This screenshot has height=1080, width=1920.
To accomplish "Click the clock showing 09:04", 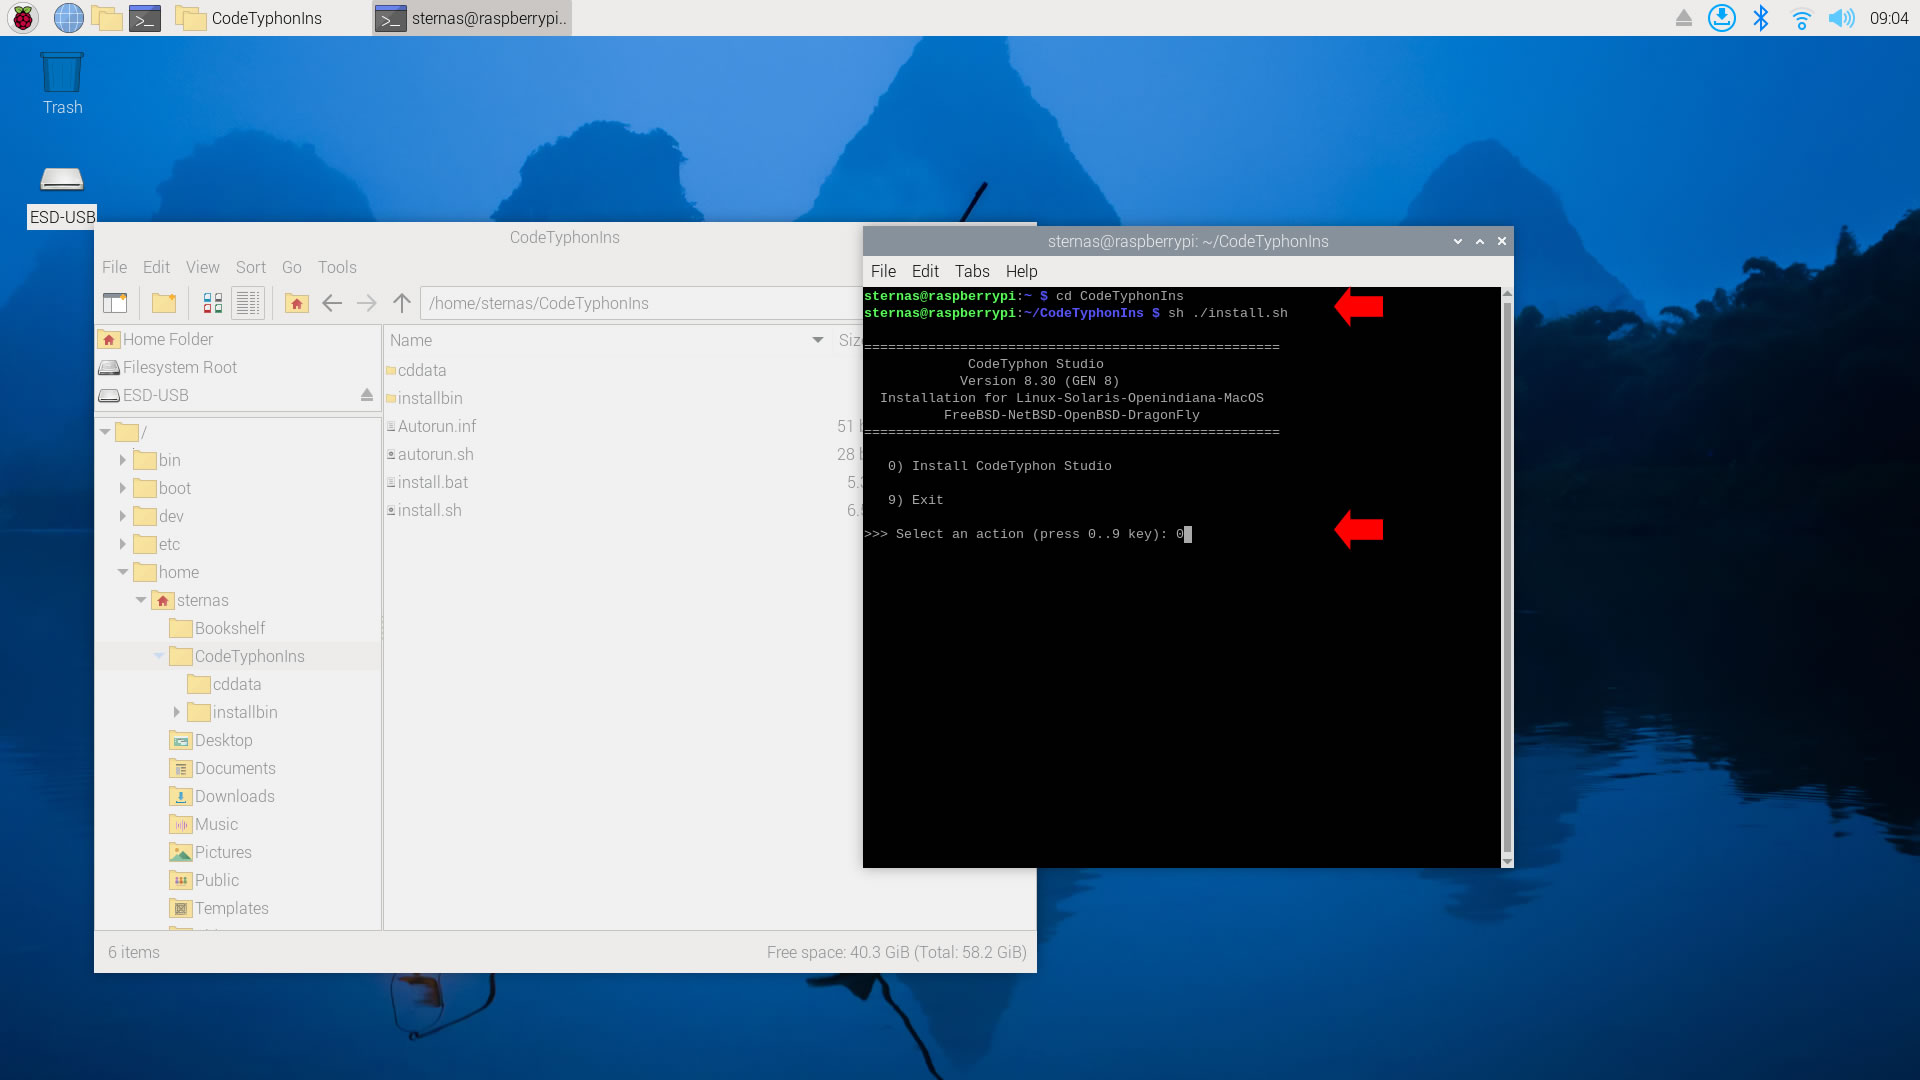I will coord(1889,18).
